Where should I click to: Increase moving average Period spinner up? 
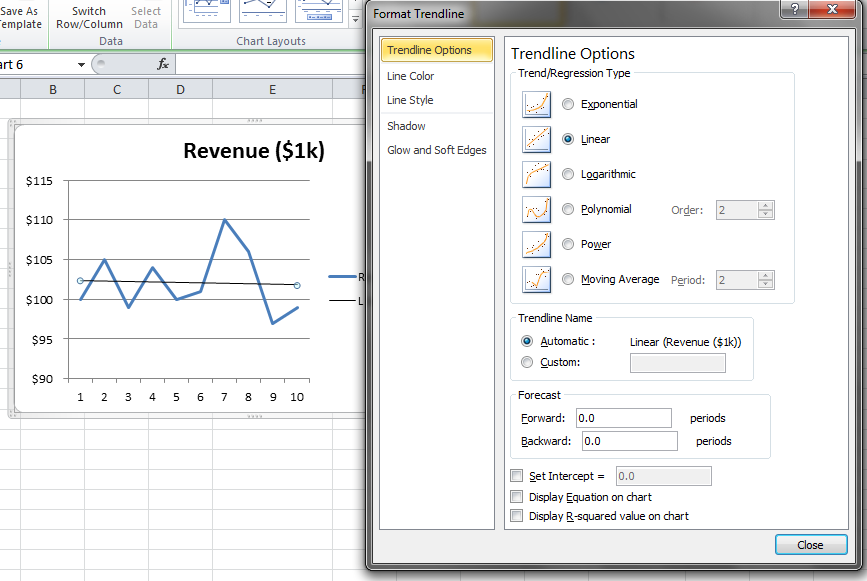[765, 276]
